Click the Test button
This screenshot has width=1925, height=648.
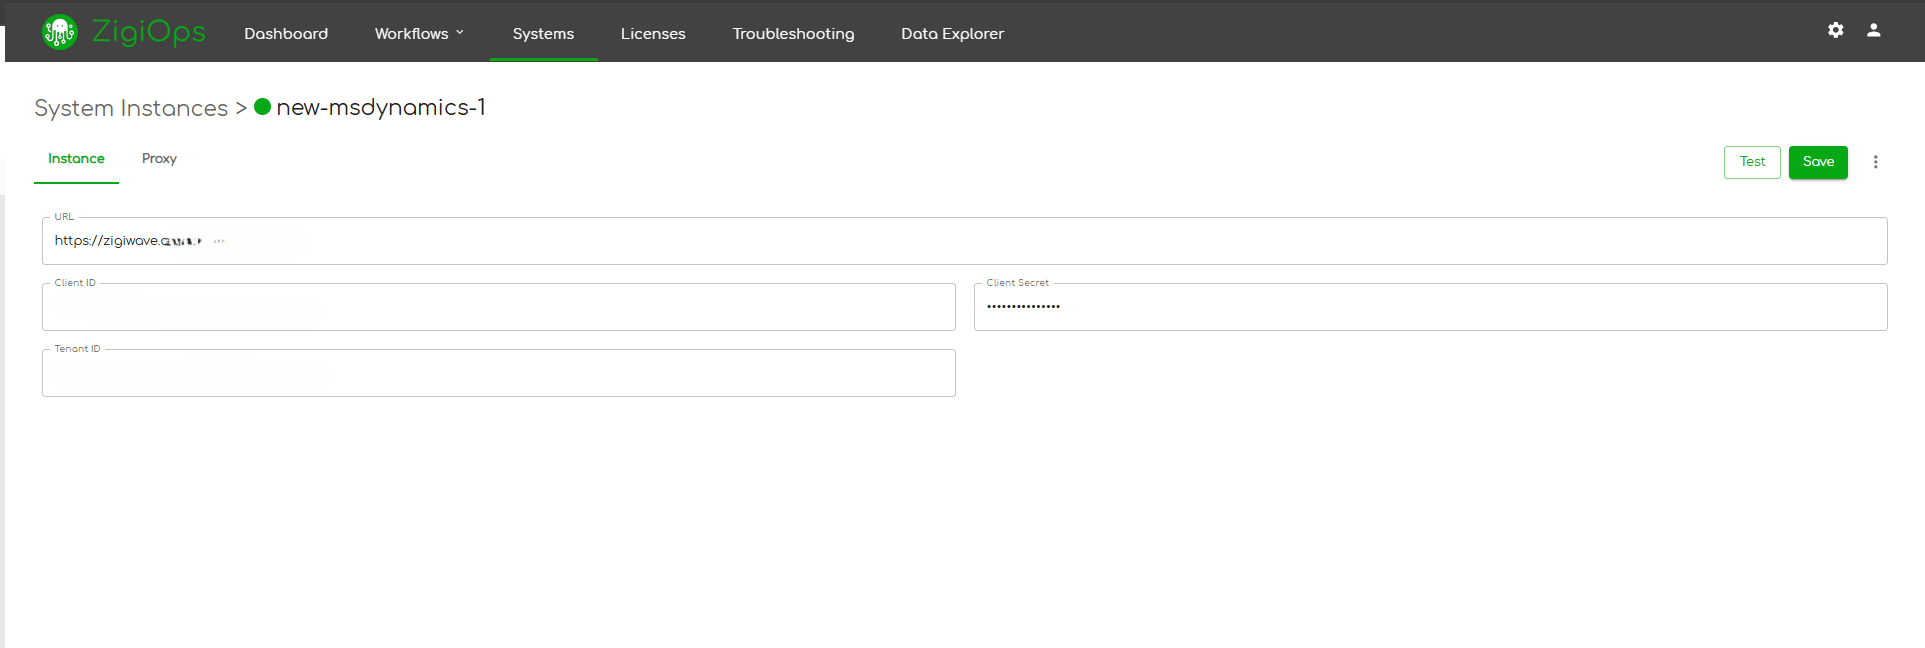coord(1752,162)
